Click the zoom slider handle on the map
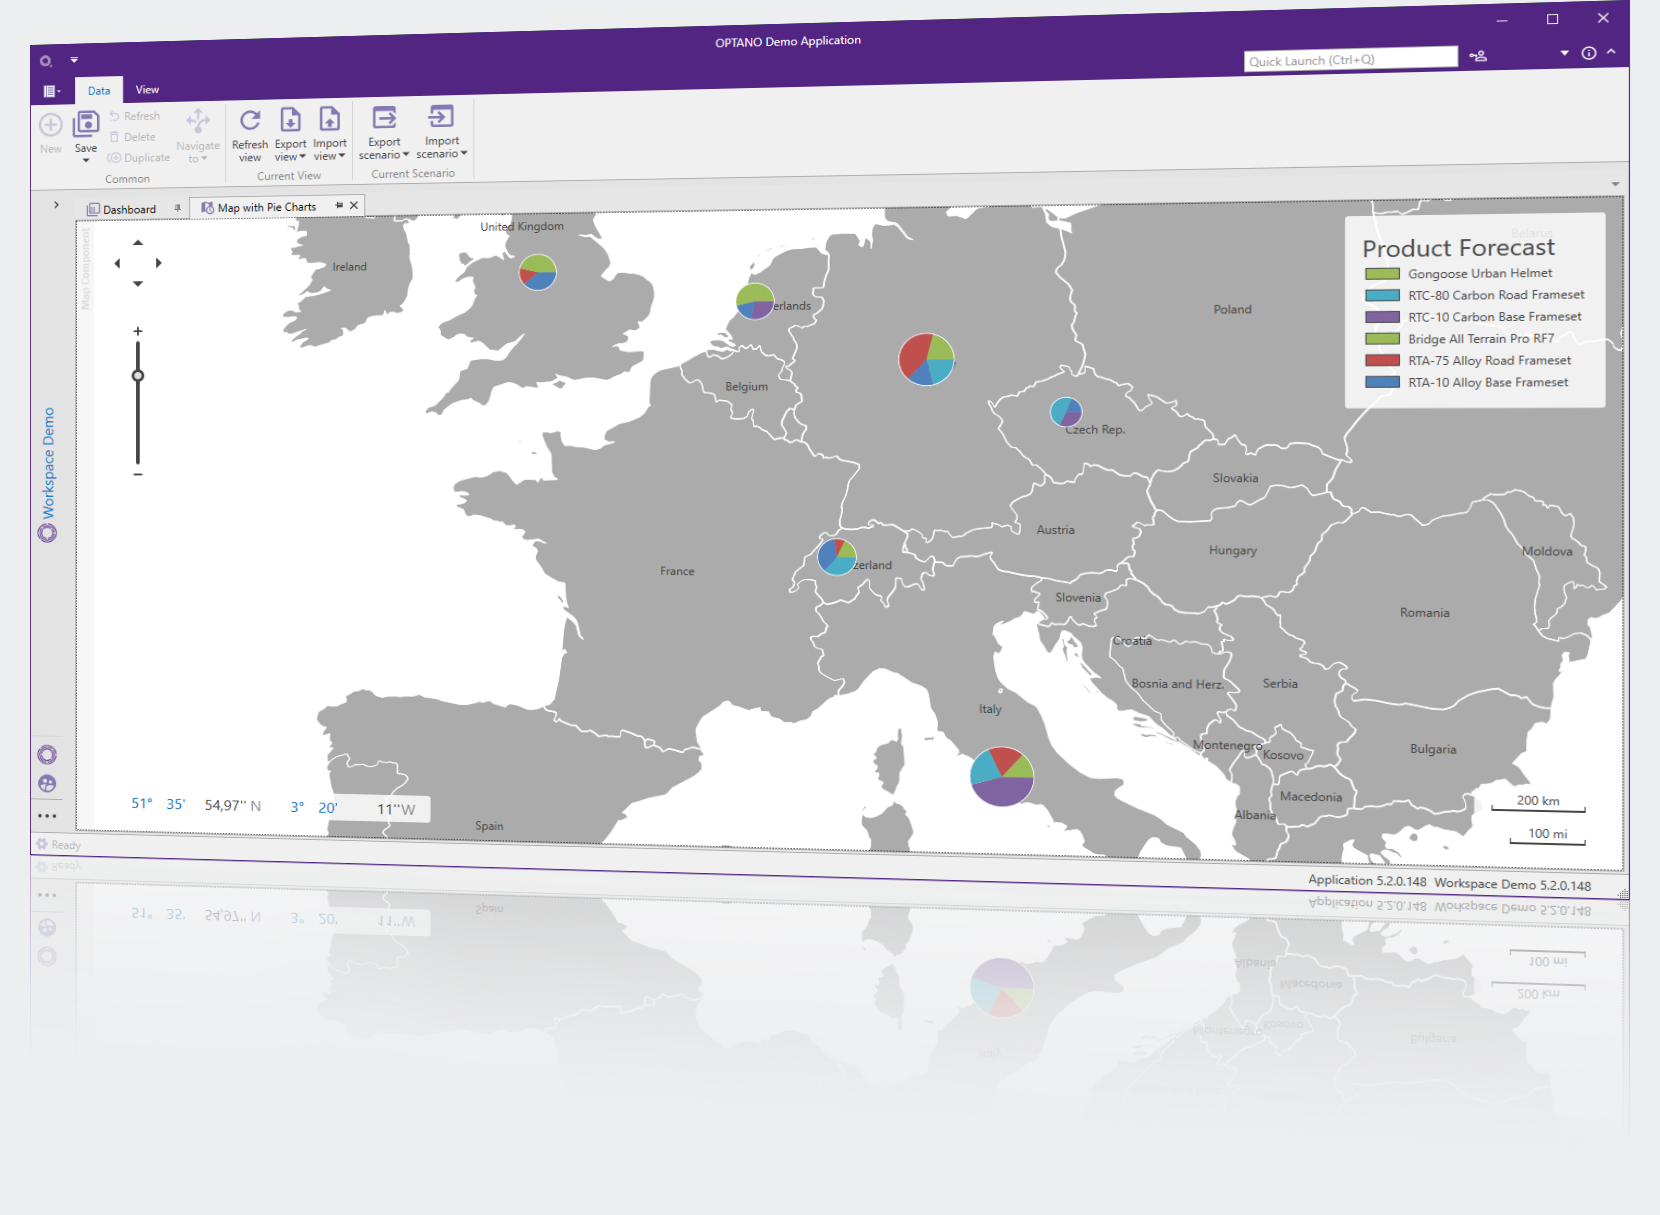This screenshot has width=1660, height=1215. (138, 376)
